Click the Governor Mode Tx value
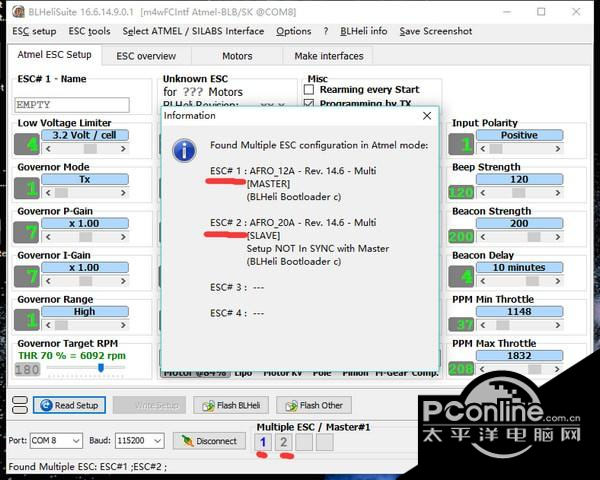Screen dimensions: 600x480 click(85, 179)
